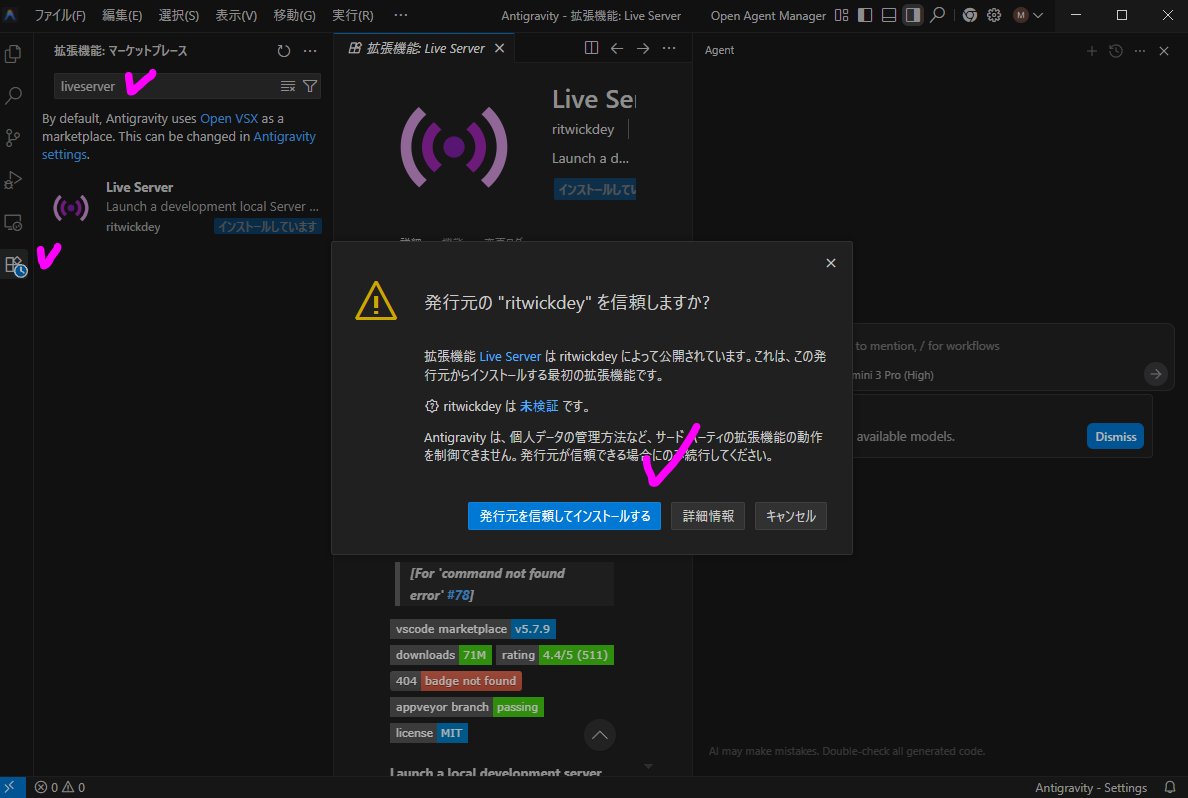Image resolution: width=1188 pixels, height=798 pixels.
Task: Toggle primary side bar visibility
Action: coord(864,16)
